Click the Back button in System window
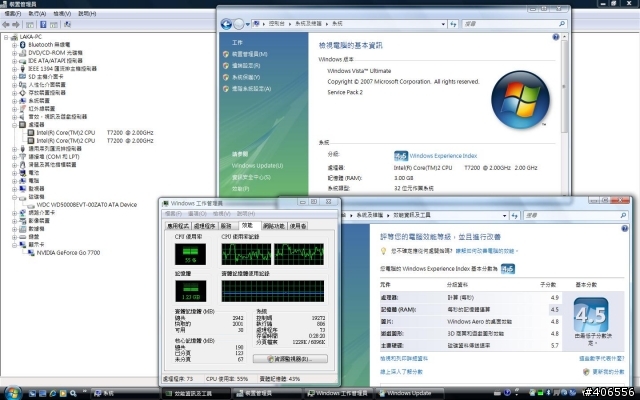Image resolution: width=640 pixels, height=400 pixels. click(226, 24)
